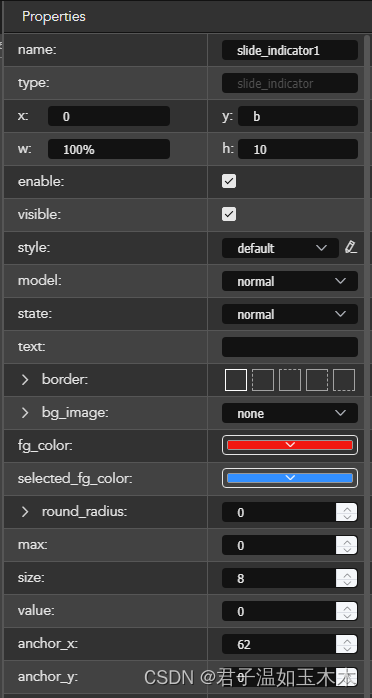This screenshot has width=372, height=698.
Task: Increase the value property
Action: point(347,606)
